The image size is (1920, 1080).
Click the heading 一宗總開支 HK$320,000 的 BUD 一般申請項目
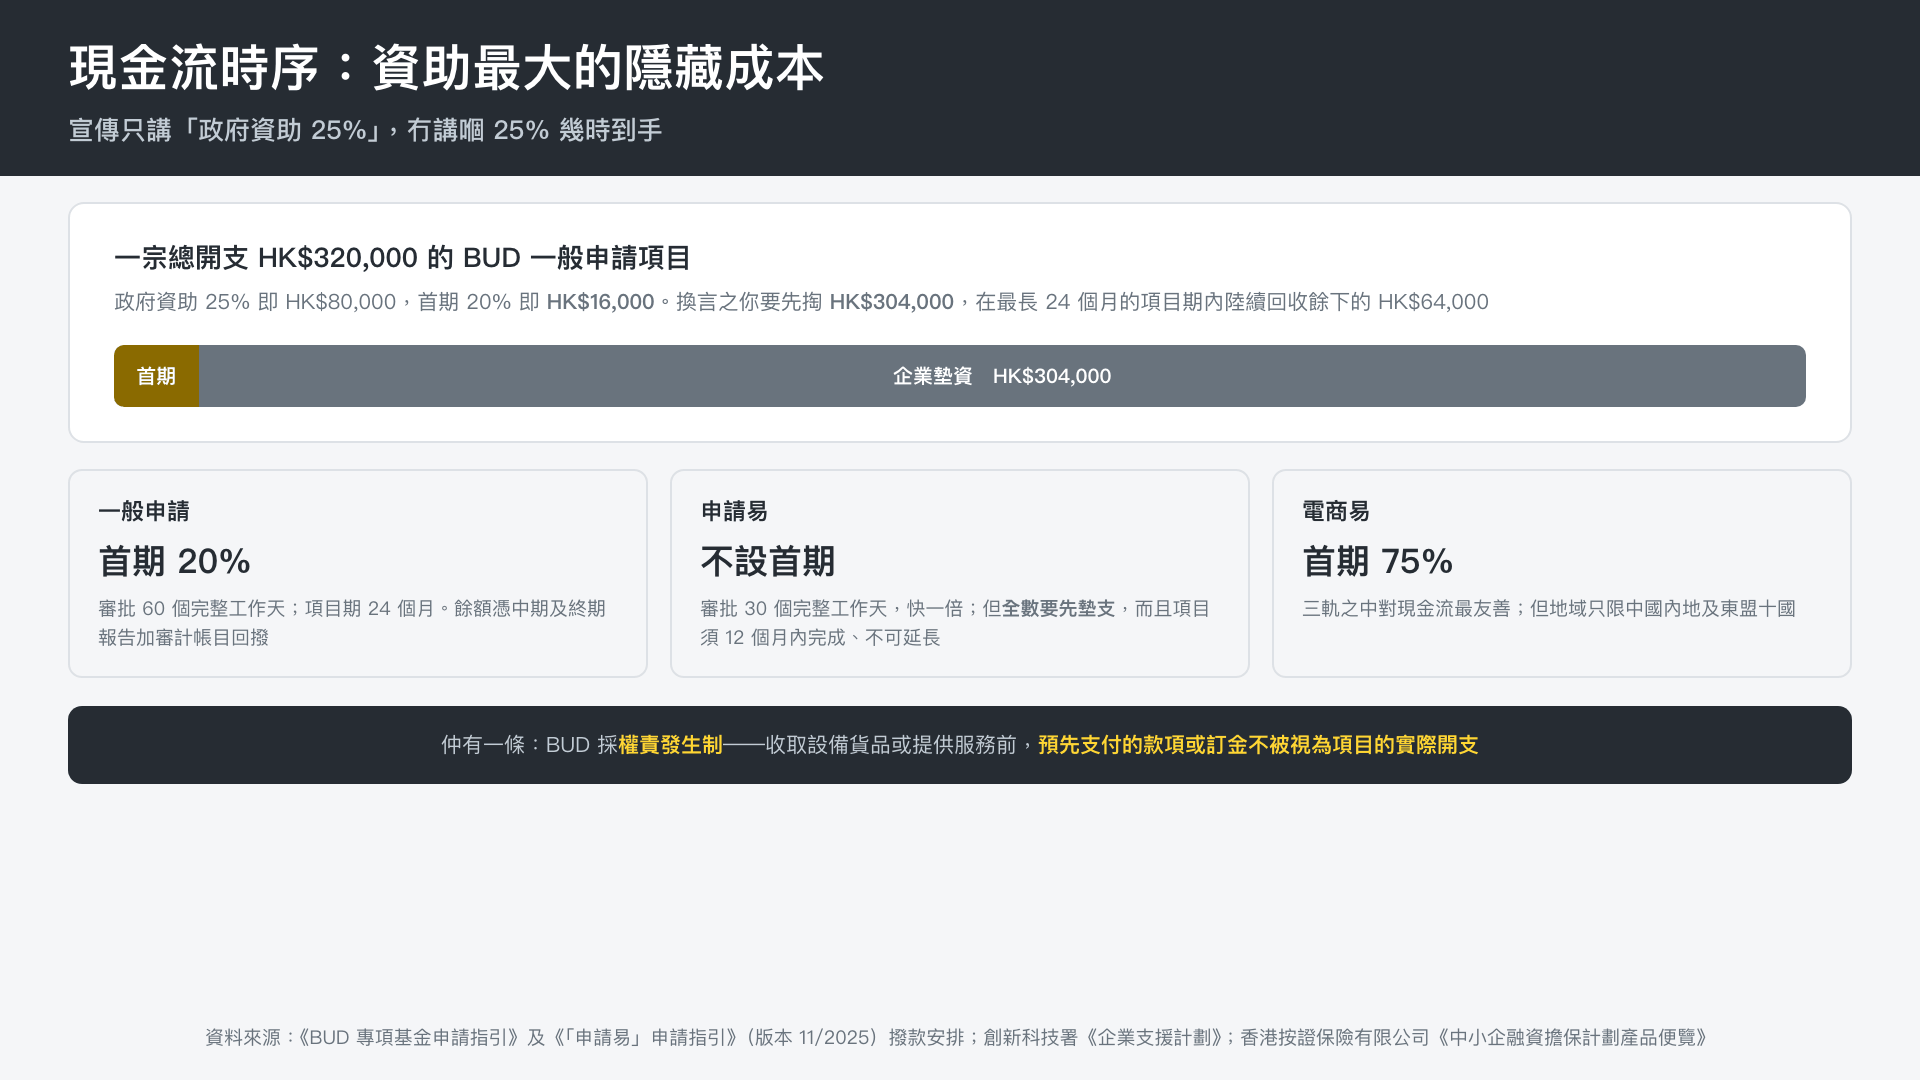coord(402,258)
